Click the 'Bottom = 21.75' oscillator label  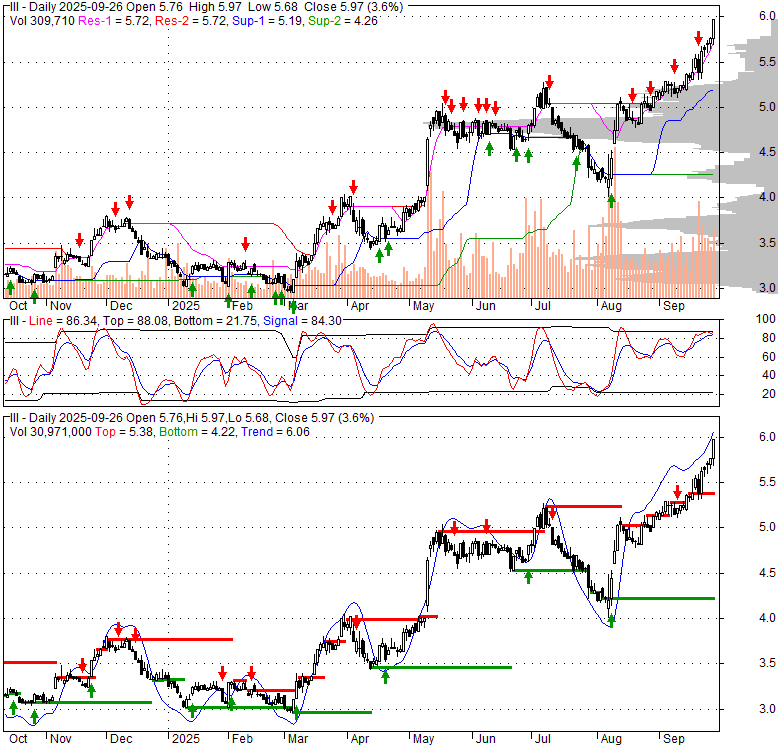click(215, 321)
